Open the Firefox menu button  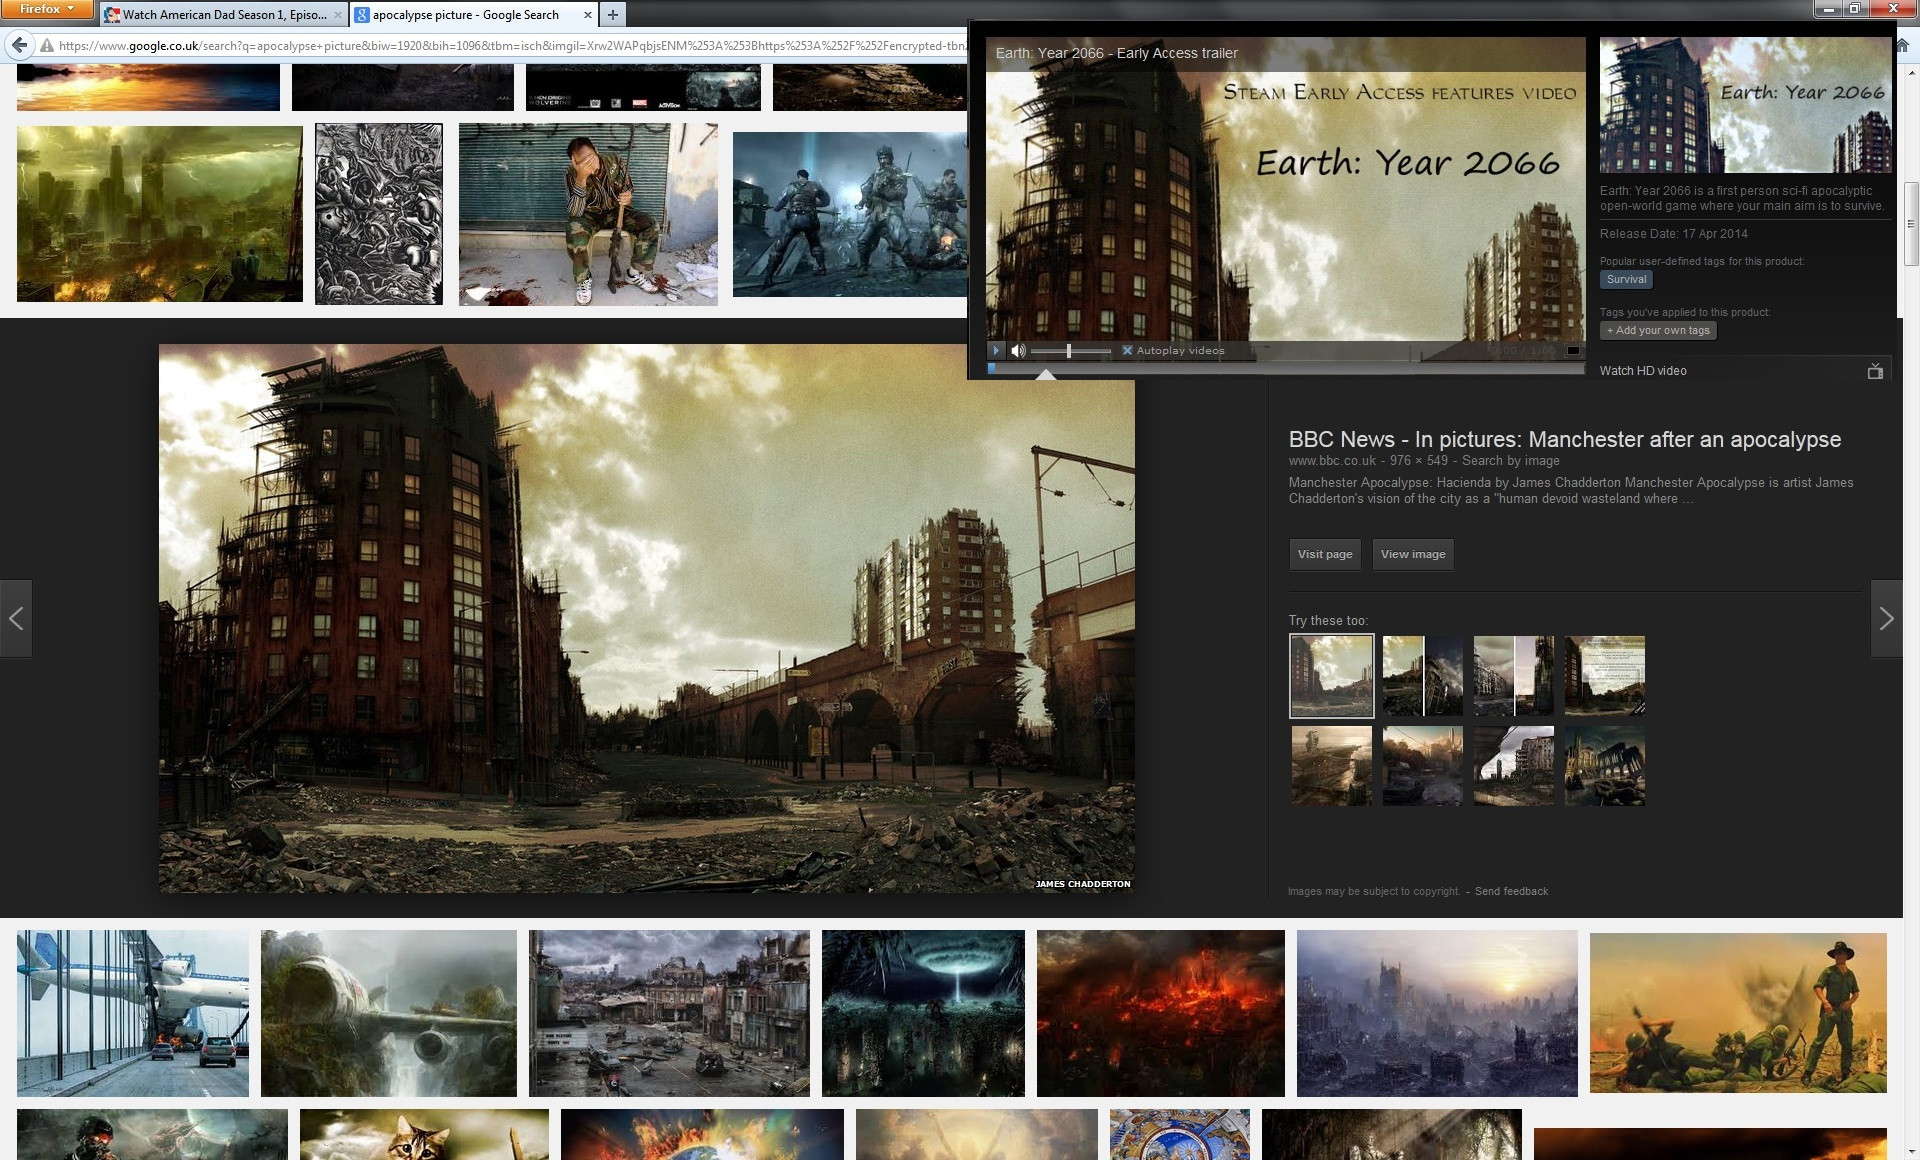click(47, 9)
